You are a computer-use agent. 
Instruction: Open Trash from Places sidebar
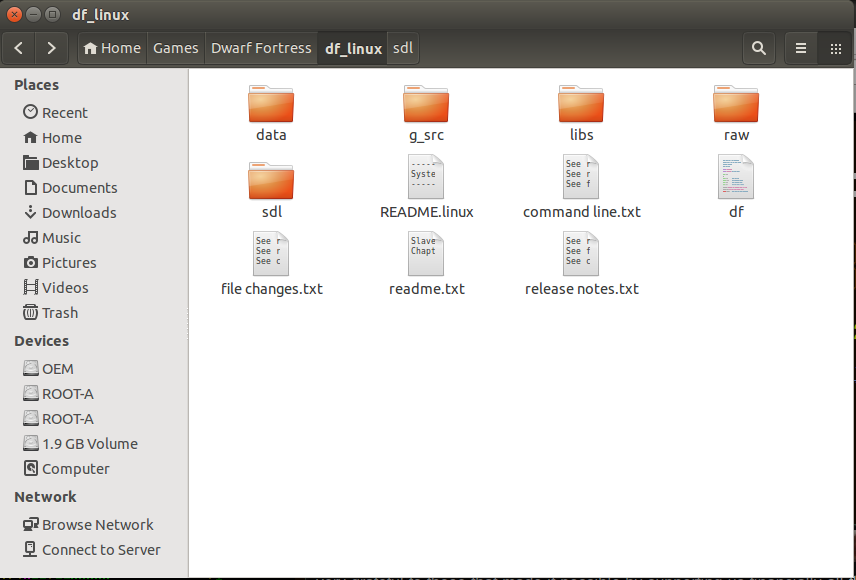[59, 313]
